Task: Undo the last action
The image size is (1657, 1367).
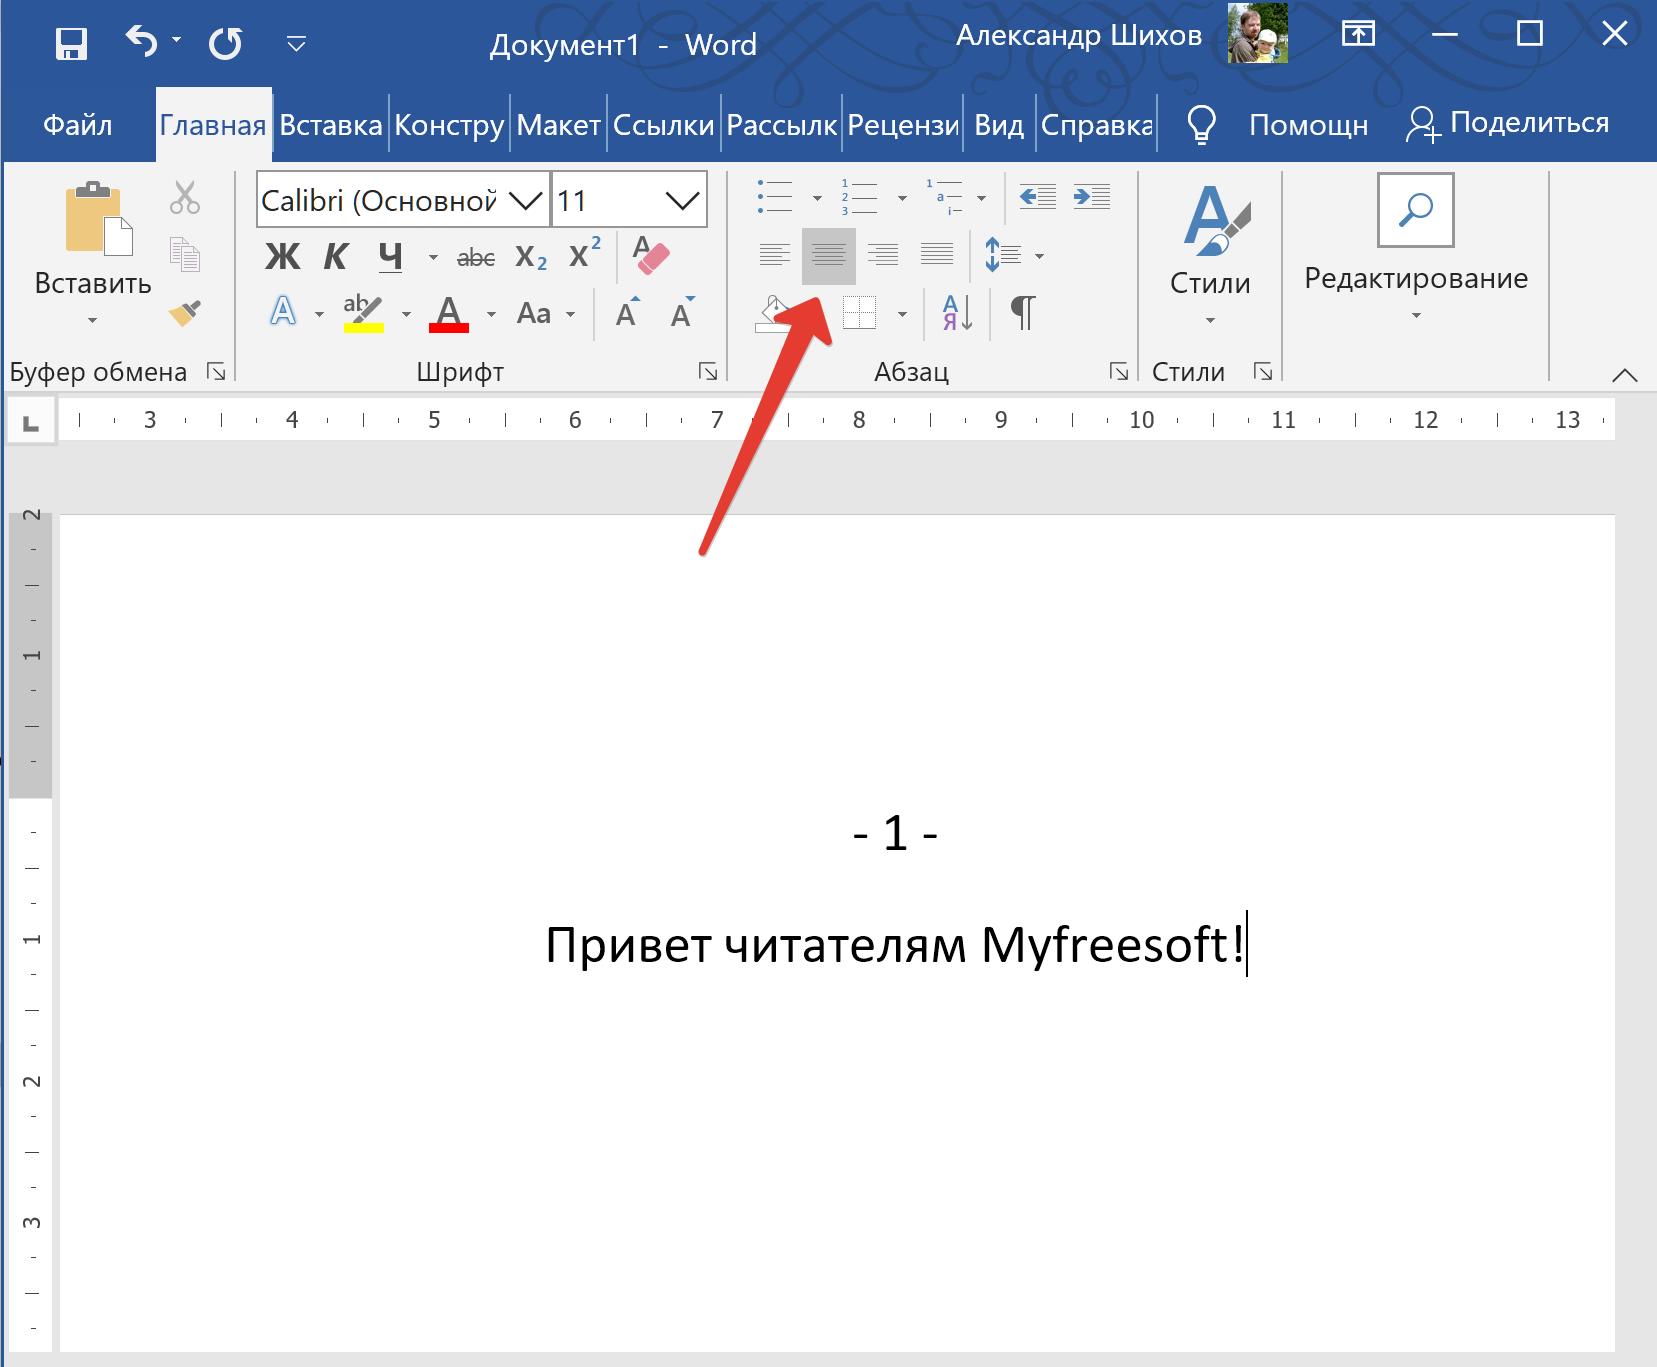Action: click(x=141, y=43)
